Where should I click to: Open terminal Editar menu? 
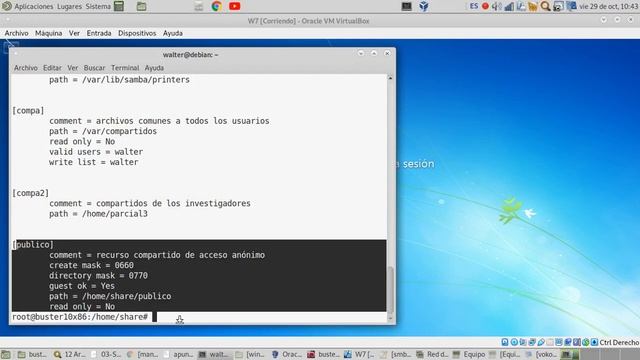52,68
